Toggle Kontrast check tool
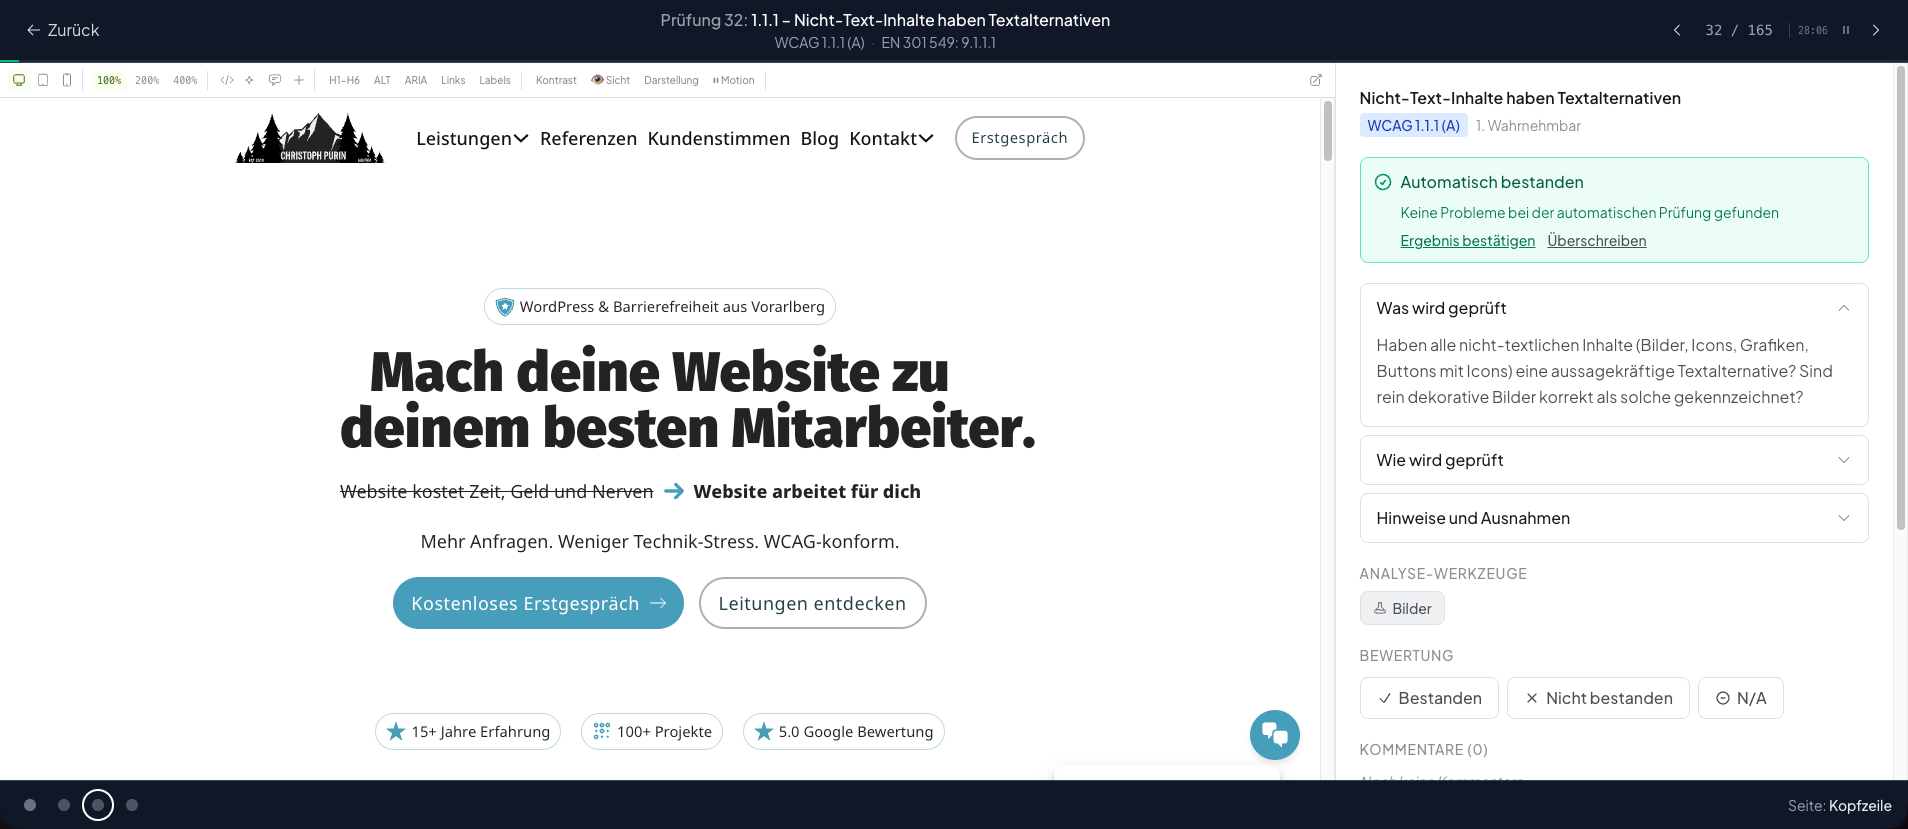Image resolution: width=1908 pixels, height=829 pixels. pos(556,80)
